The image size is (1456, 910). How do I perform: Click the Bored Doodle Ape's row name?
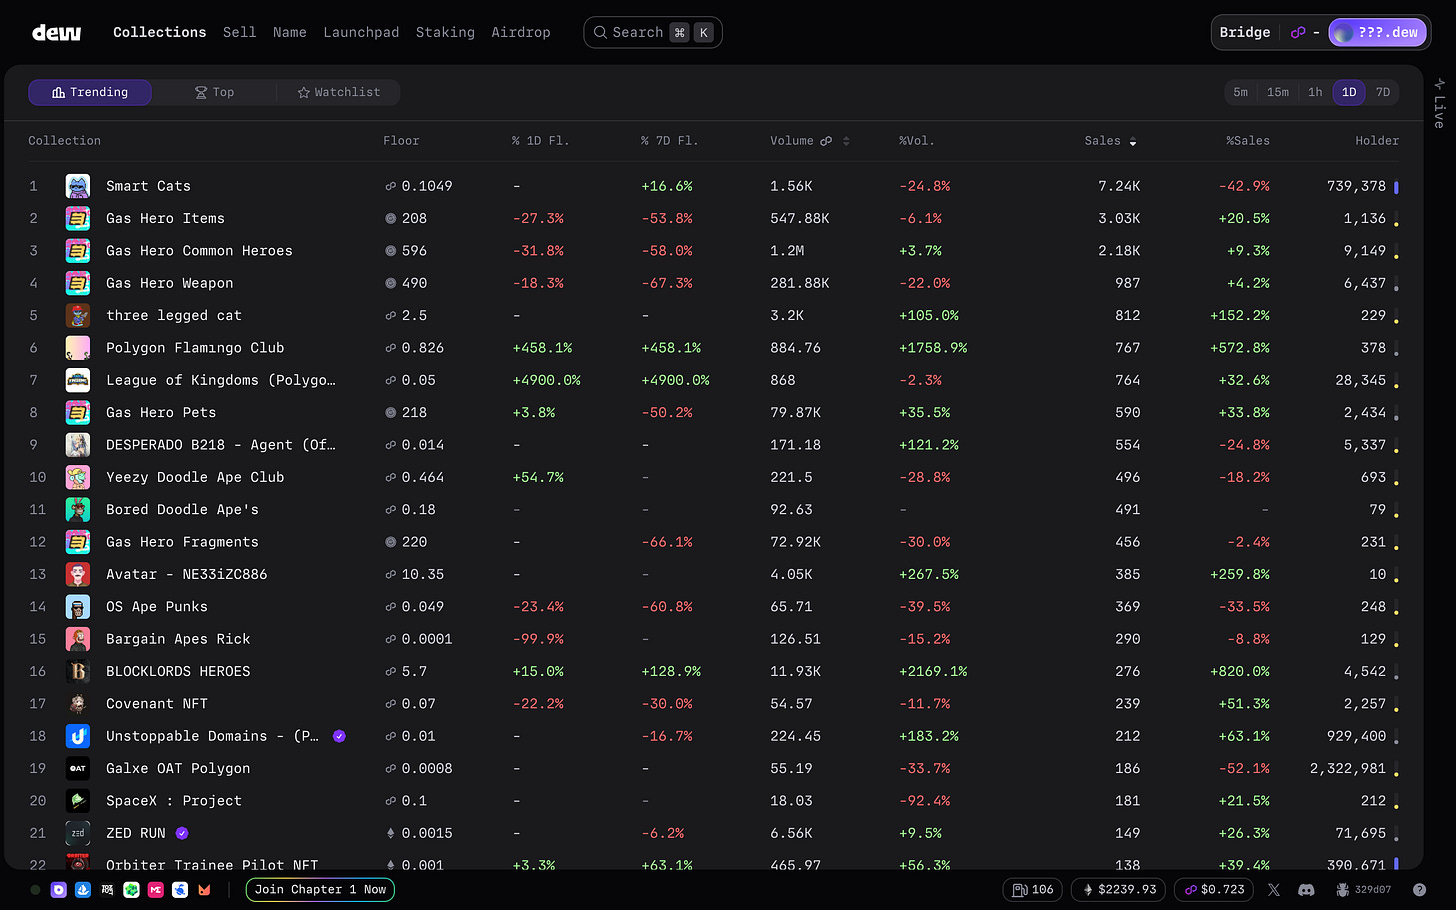pos(182,510)
